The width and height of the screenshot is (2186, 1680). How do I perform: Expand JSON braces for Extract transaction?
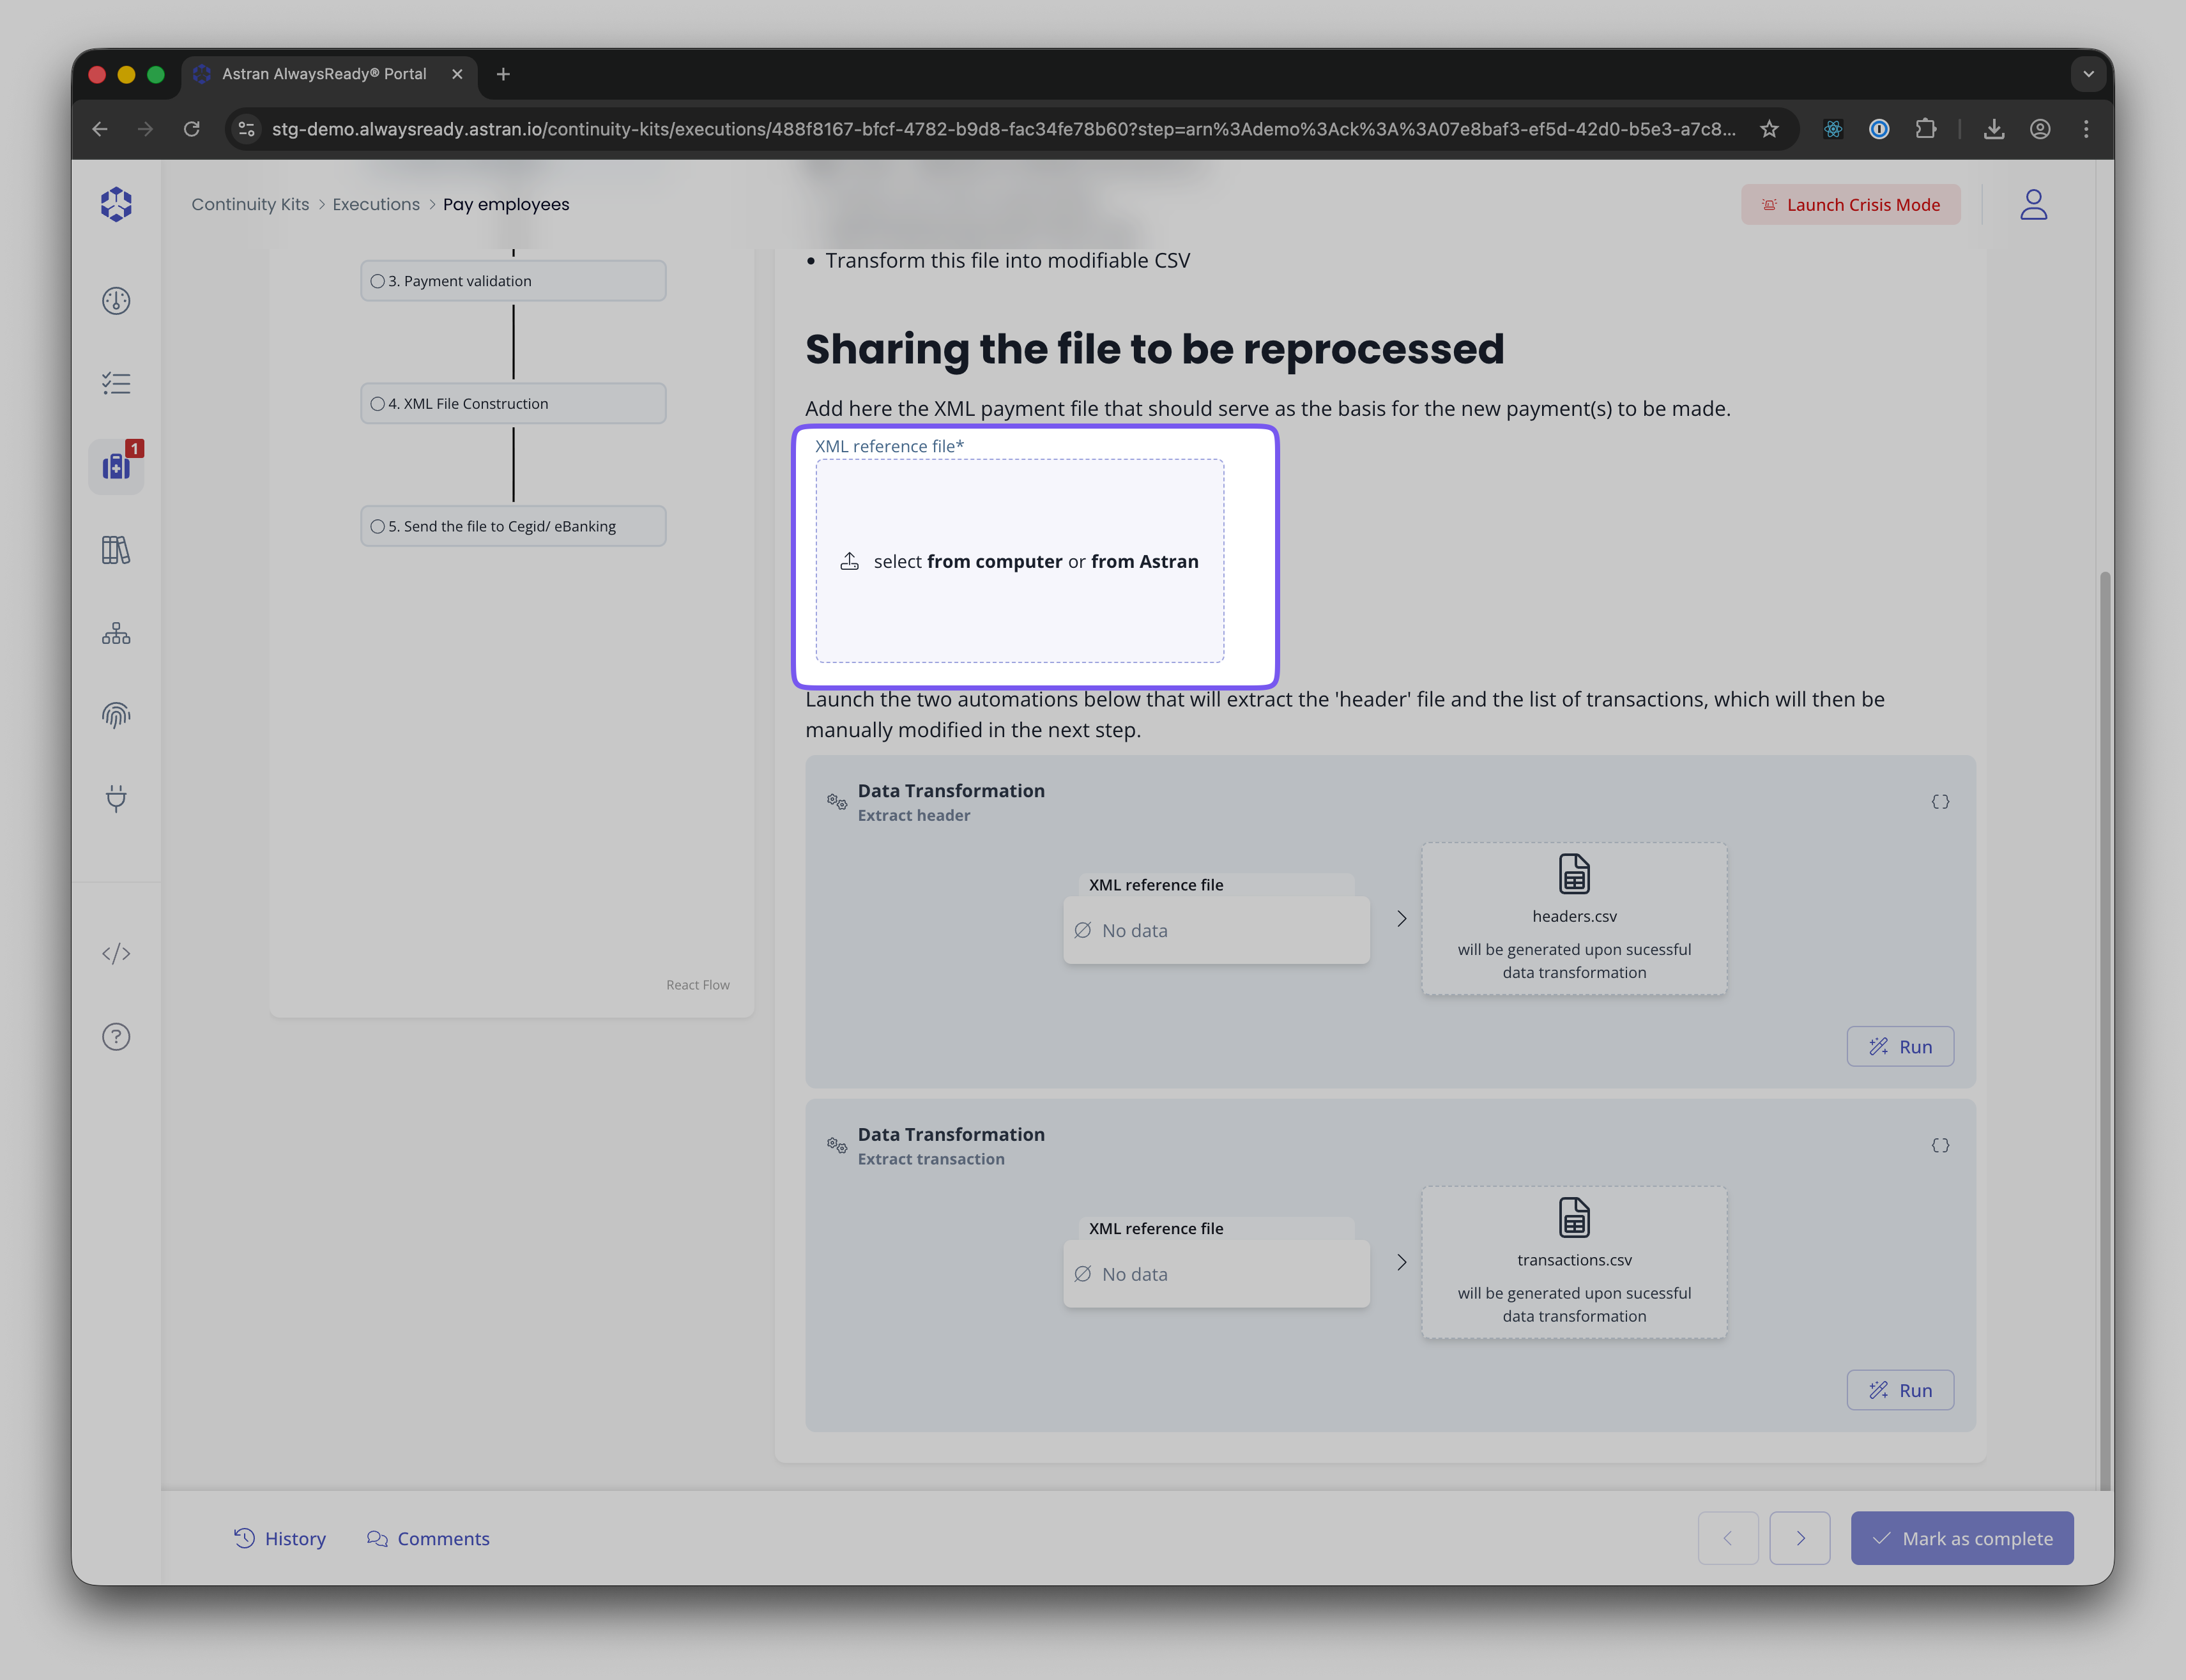click(x=1940, y=1146)
